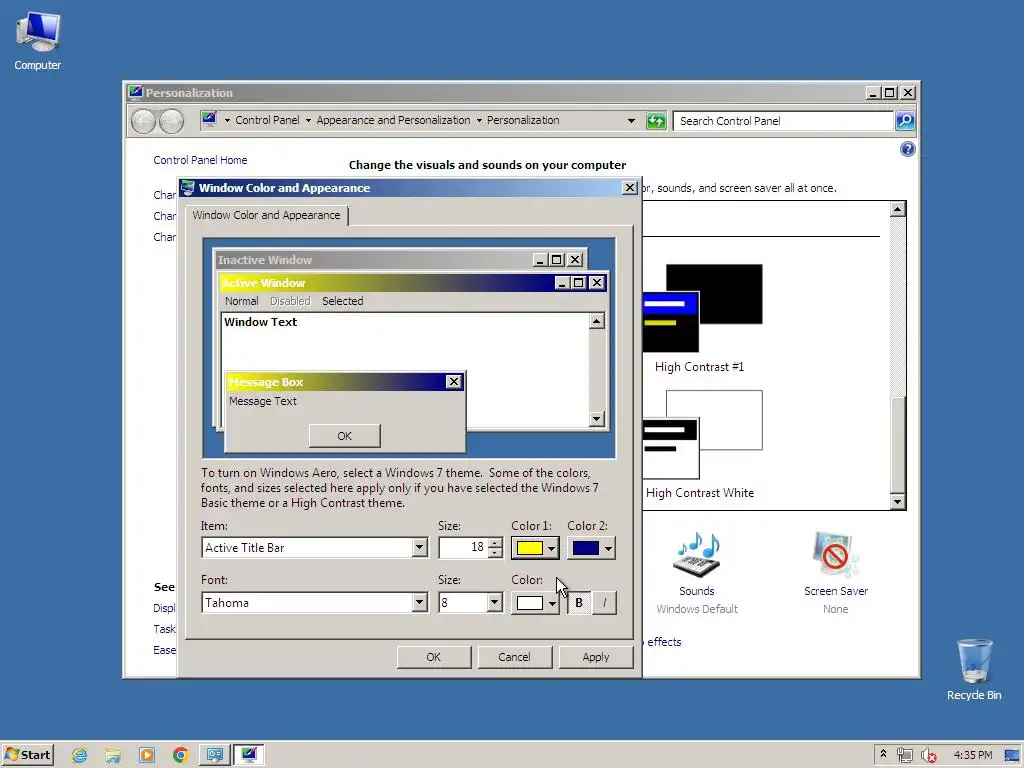
Task: Click the Cancel button in appearance dialog
Action: [515, 657]
